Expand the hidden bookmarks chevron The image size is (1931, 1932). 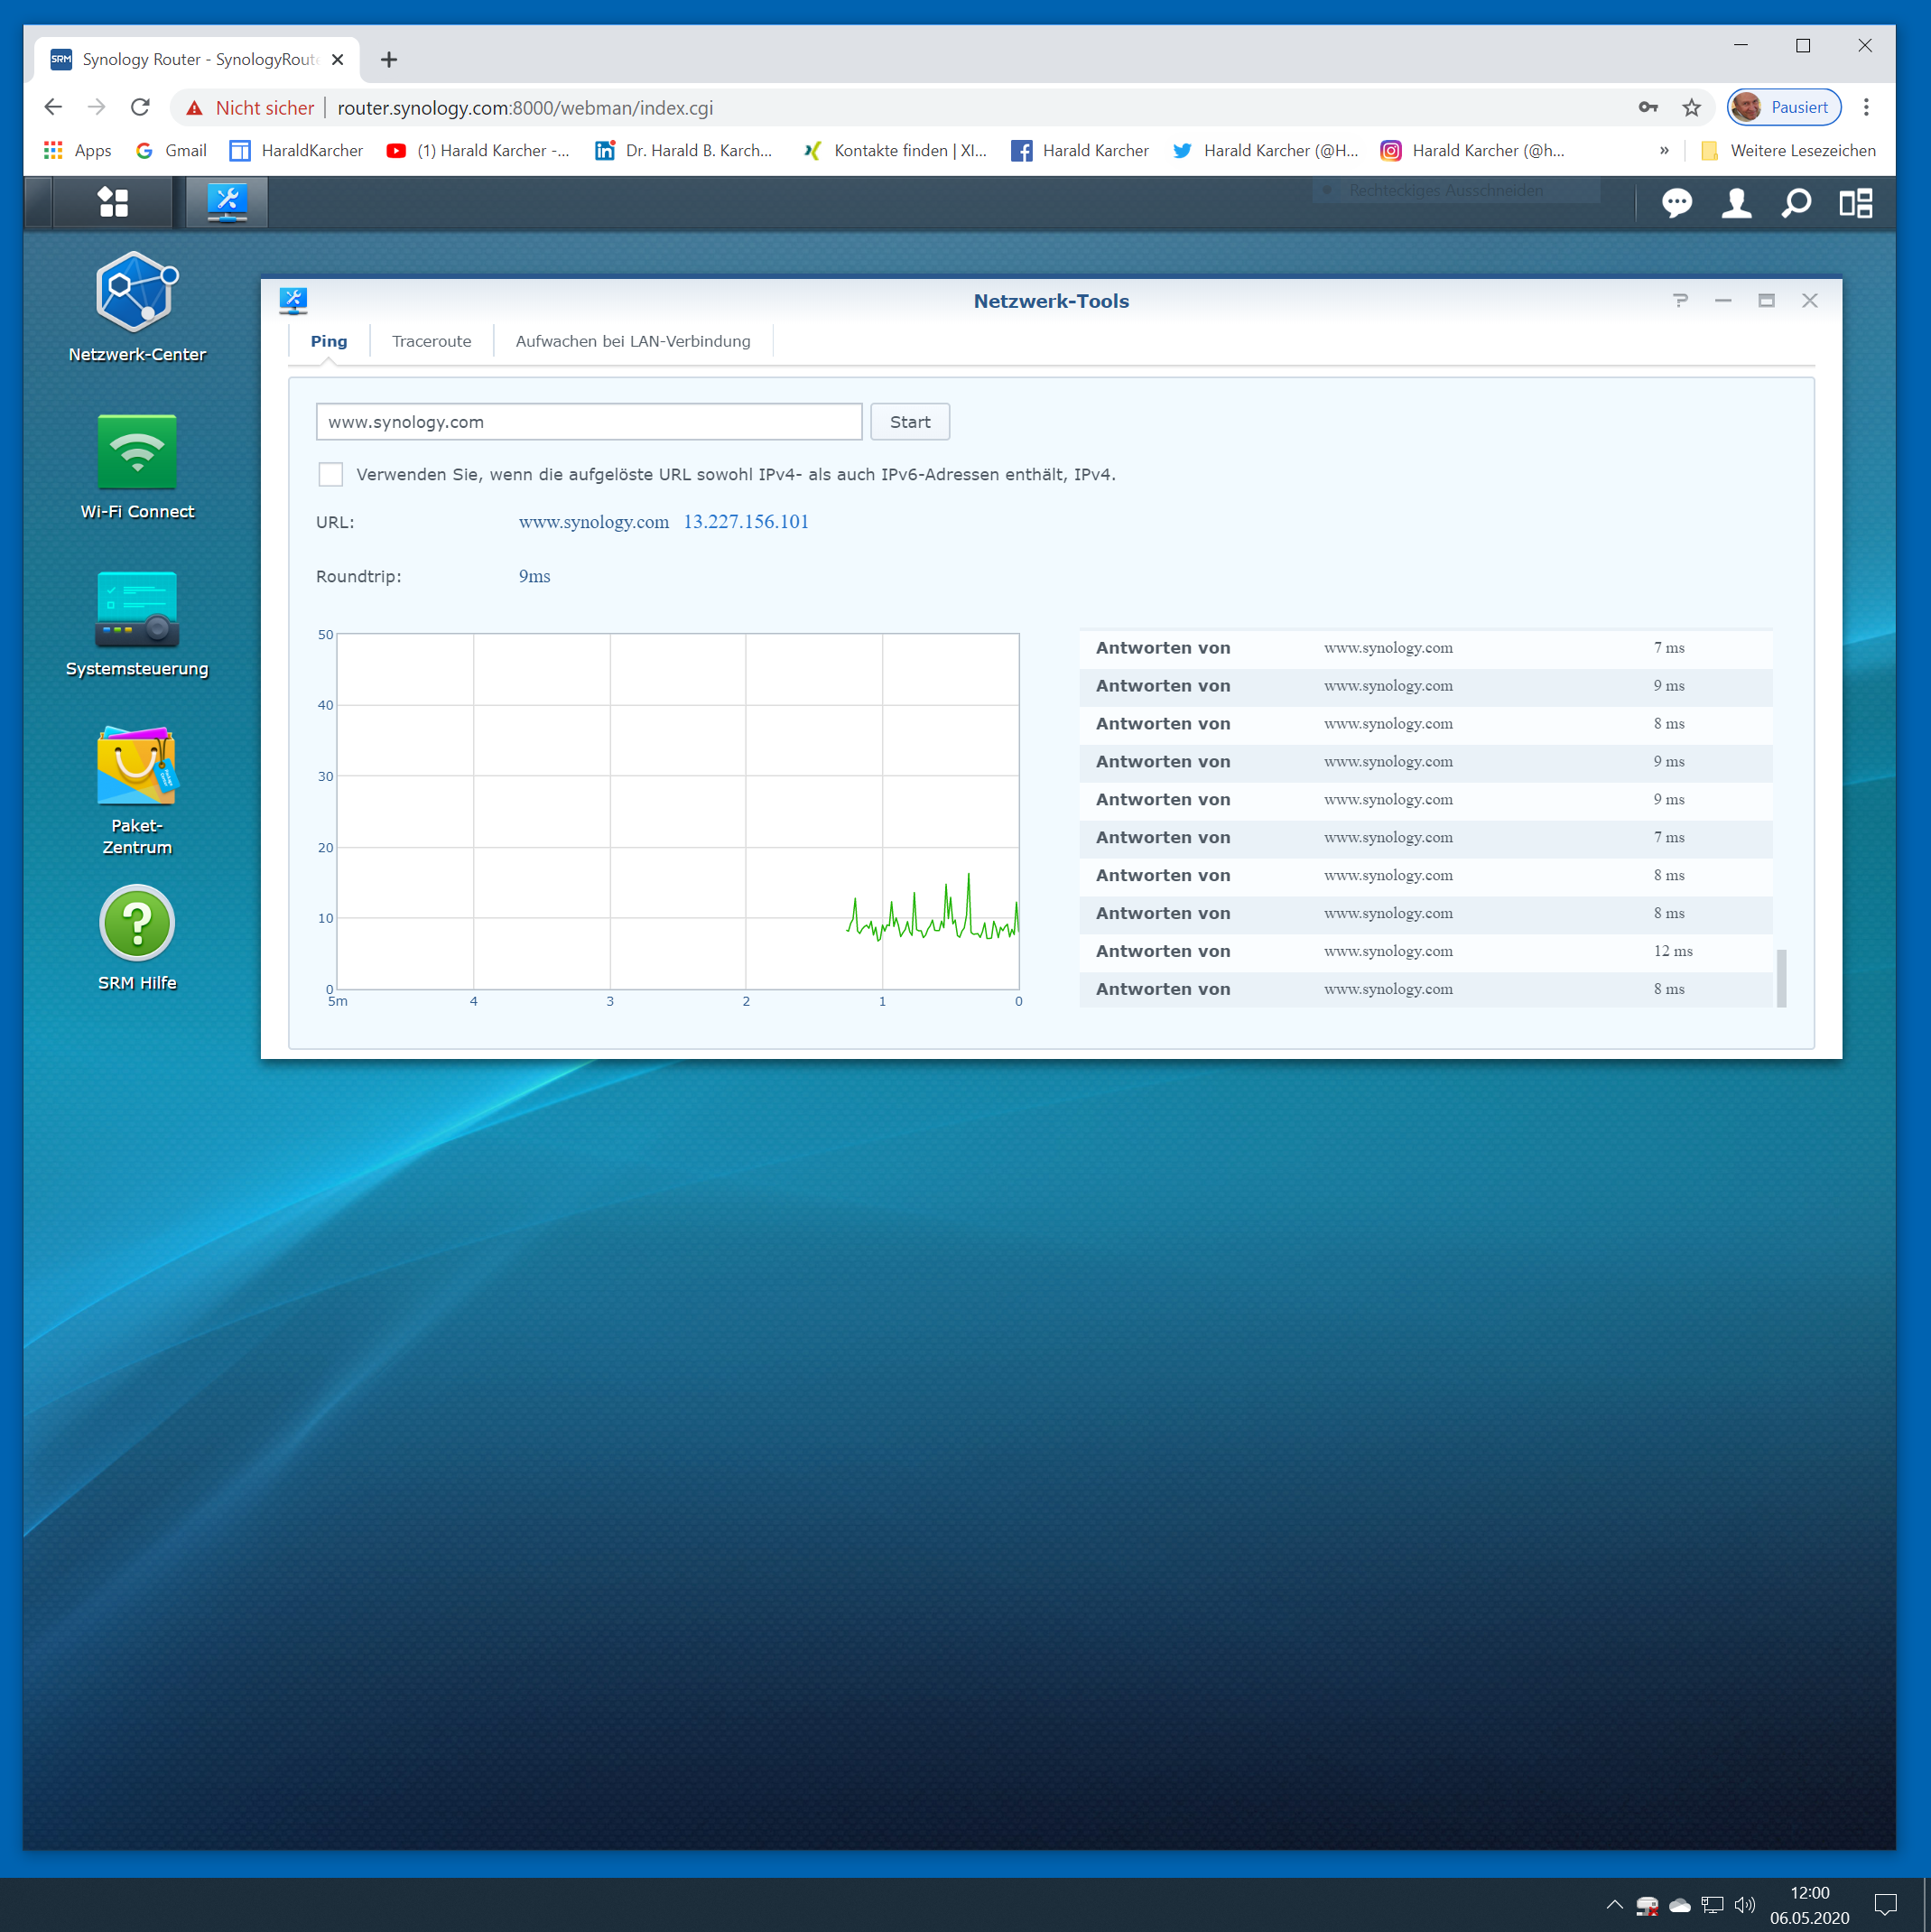(x=1664, y=151)
